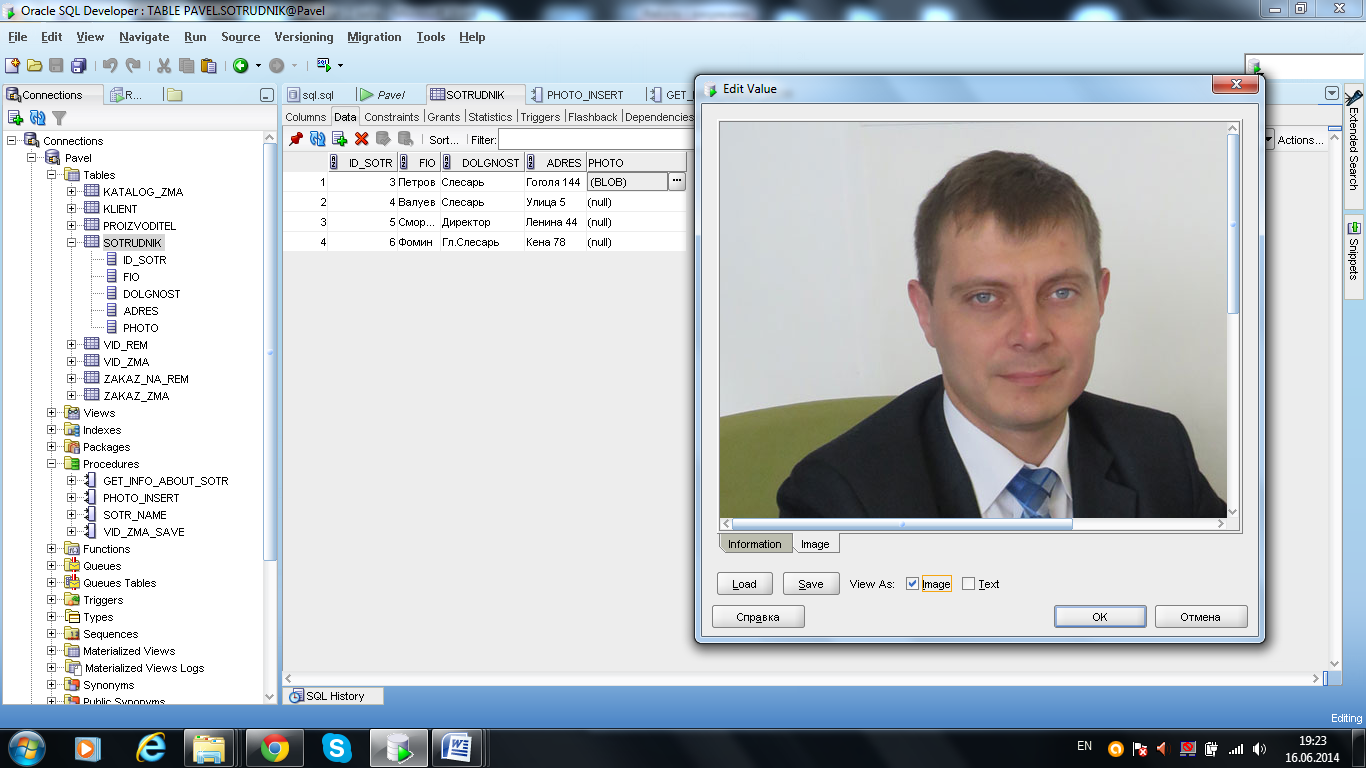The height and width of the screenshot is (768, 1366).
Task: Expand the GET_INFO_ABOUT_SOTR procedure node
Action: coord(71,481)
